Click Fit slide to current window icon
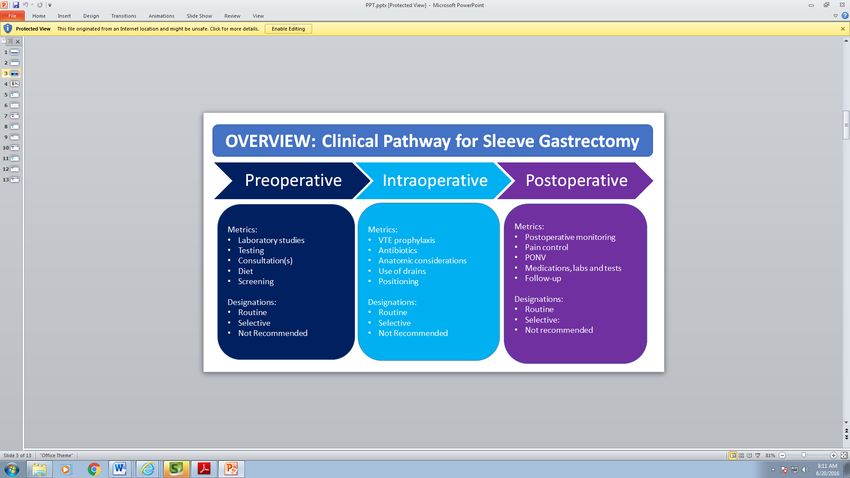This screenshot has width=850, height=478. tap(843, 455)
